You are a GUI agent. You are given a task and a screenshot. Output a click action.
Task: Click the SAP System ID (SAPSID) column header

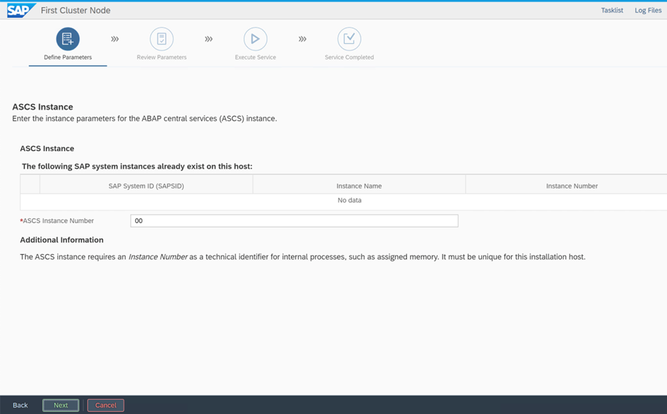tap(146, 186)
